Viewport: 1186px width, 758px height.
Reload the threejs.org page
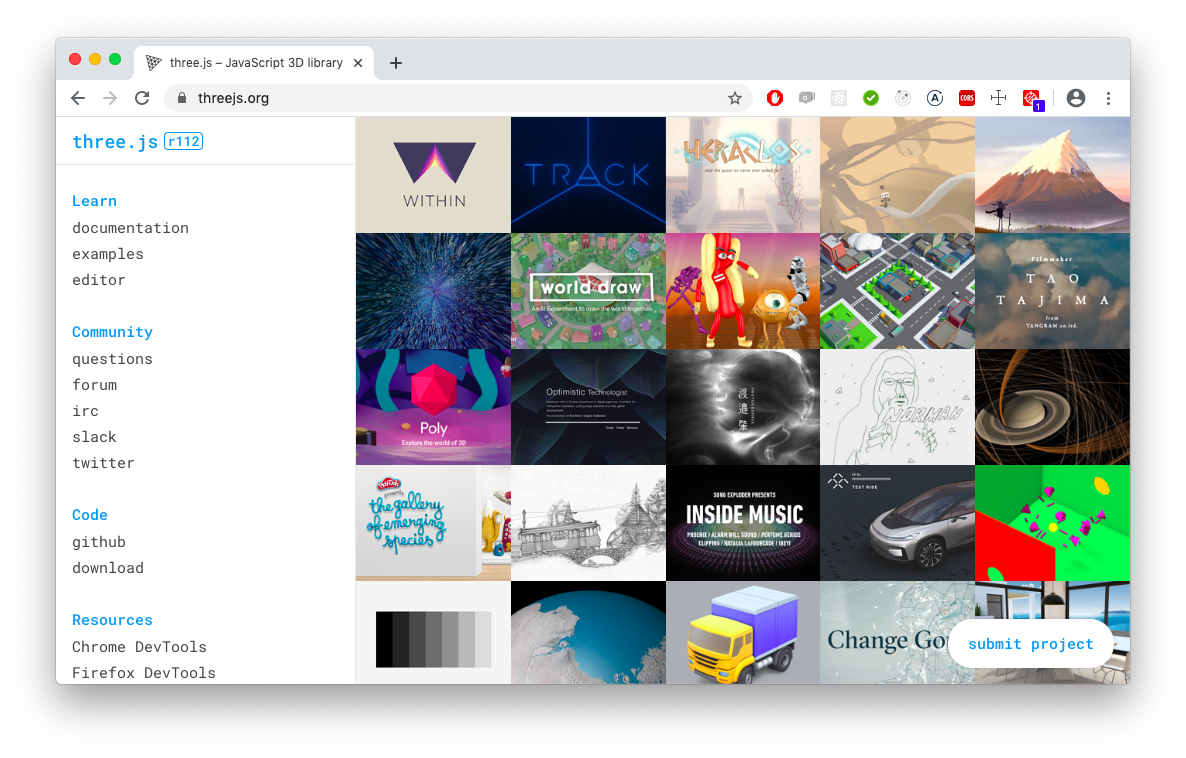[142, 98]
